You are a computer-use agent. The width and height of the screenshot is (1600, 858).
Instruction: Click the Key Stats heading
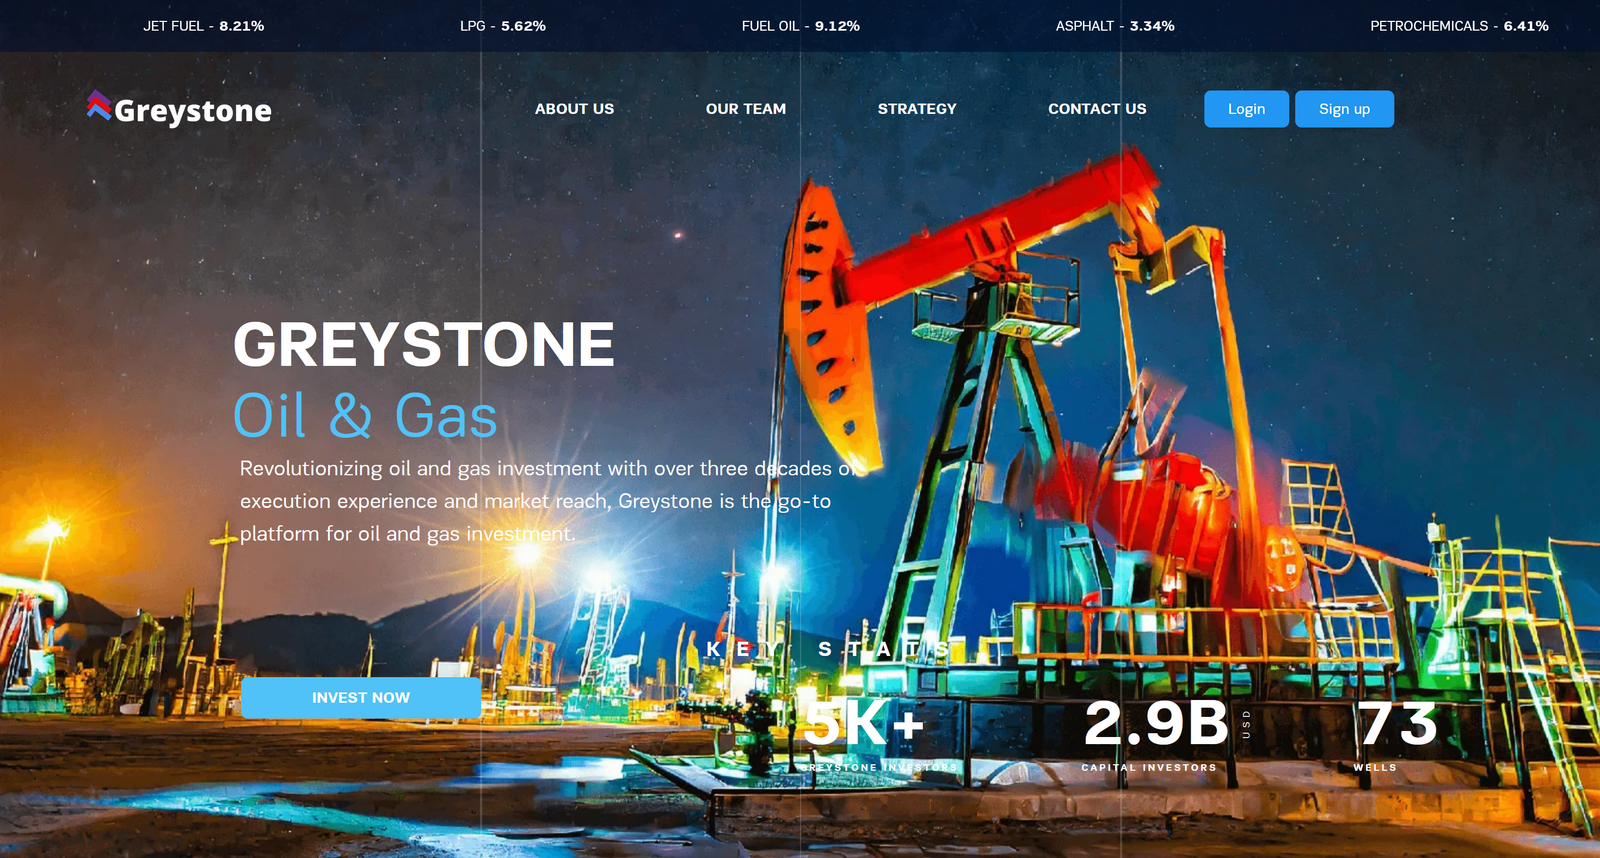[826, 649]
